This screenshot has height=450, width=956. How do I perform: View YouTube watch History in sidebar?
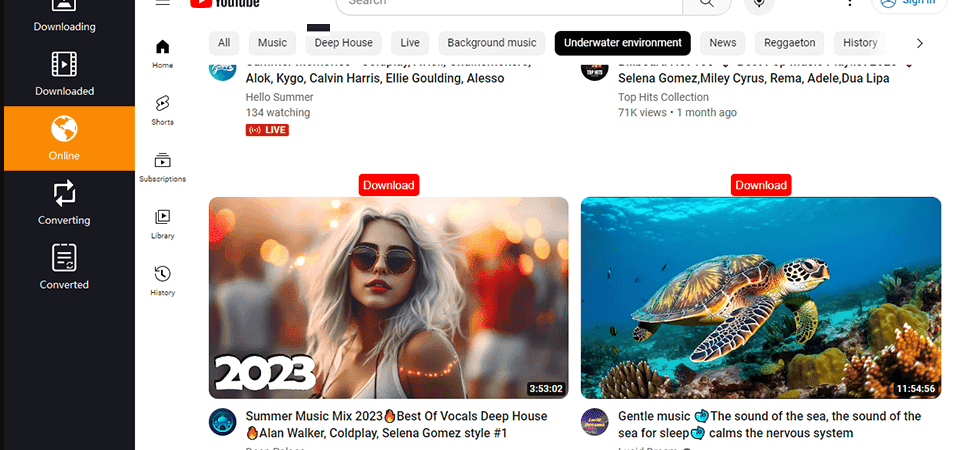pos(162,280)
